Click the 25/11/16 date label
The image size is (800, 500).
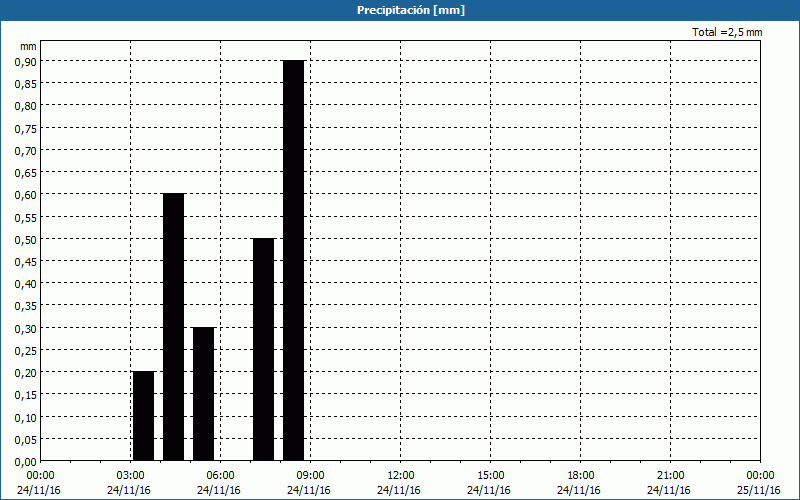pos(759,490)
